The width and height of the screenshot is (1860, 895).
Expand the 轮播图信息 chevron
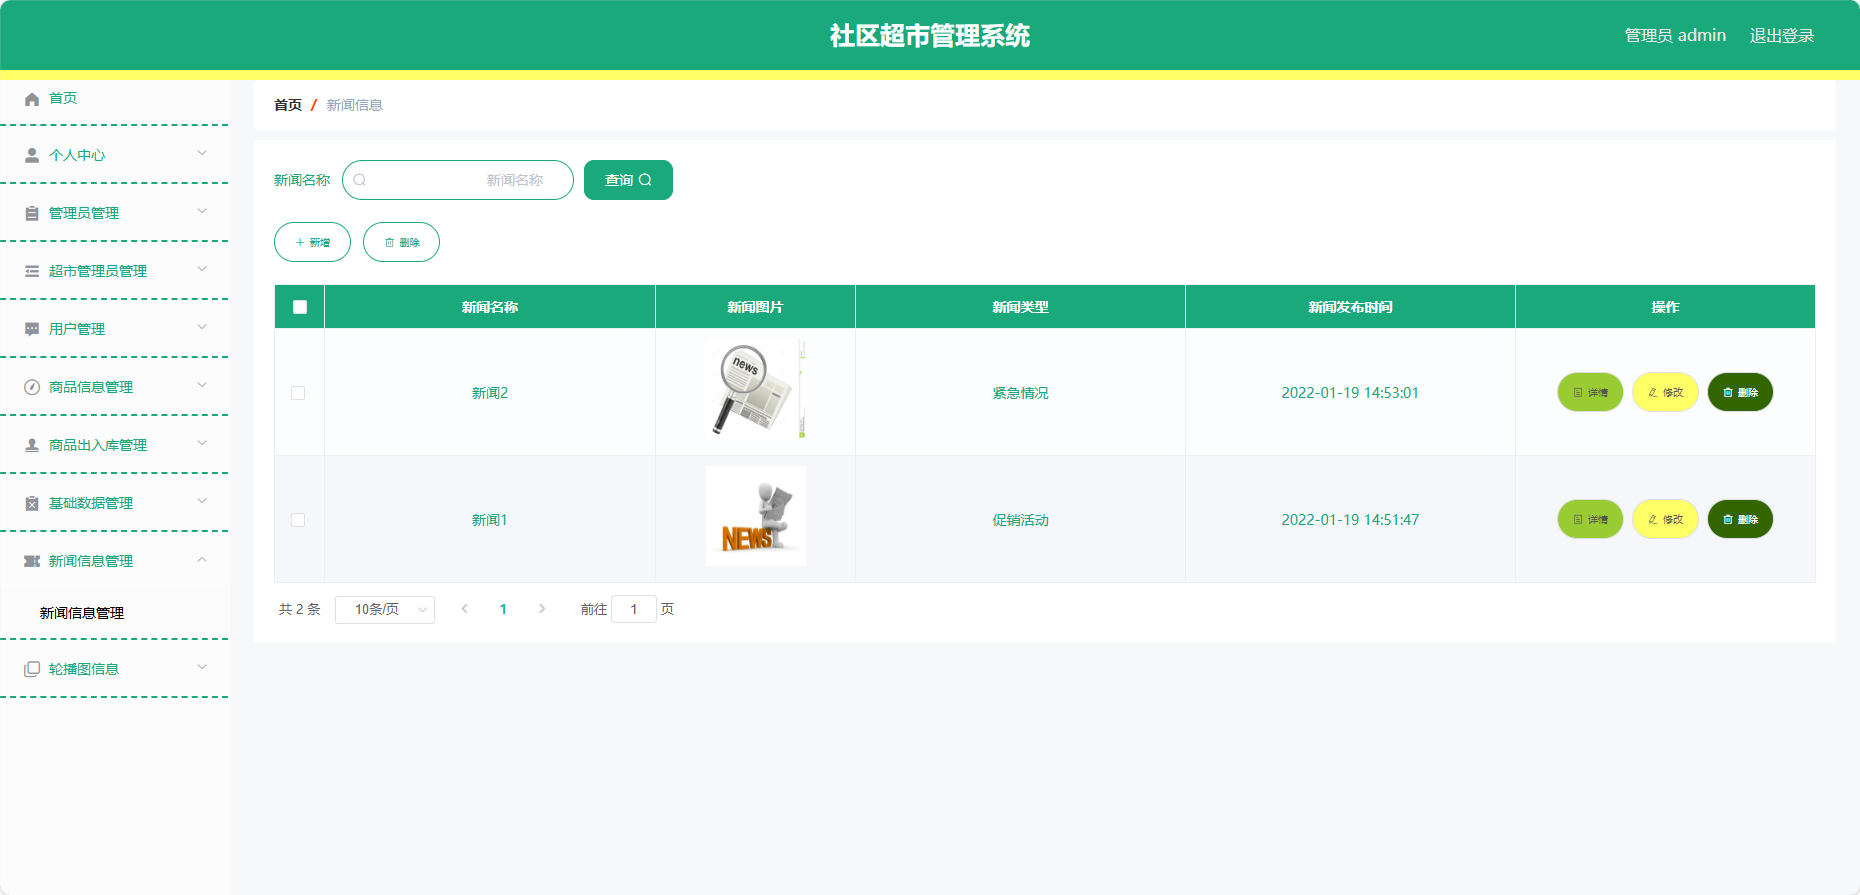point(202,667)
